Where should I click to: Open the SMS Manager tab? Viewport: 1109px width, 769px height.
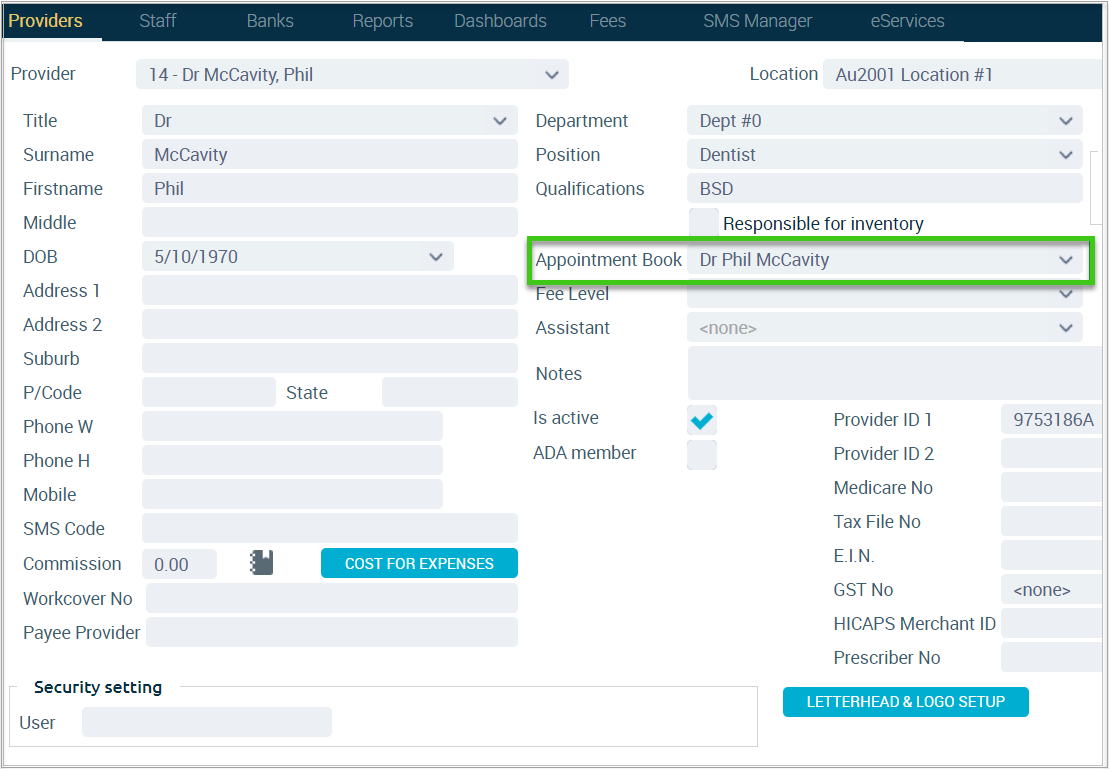pyautogui.click(x=757, y=21)
